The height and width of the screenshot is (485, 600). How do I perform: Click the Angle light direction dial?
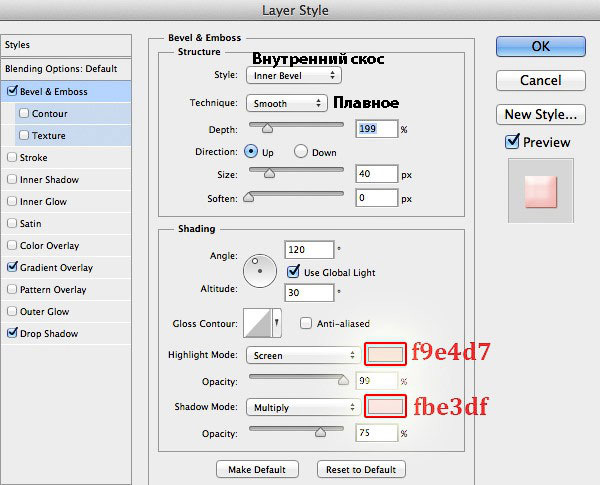[260, 271]
